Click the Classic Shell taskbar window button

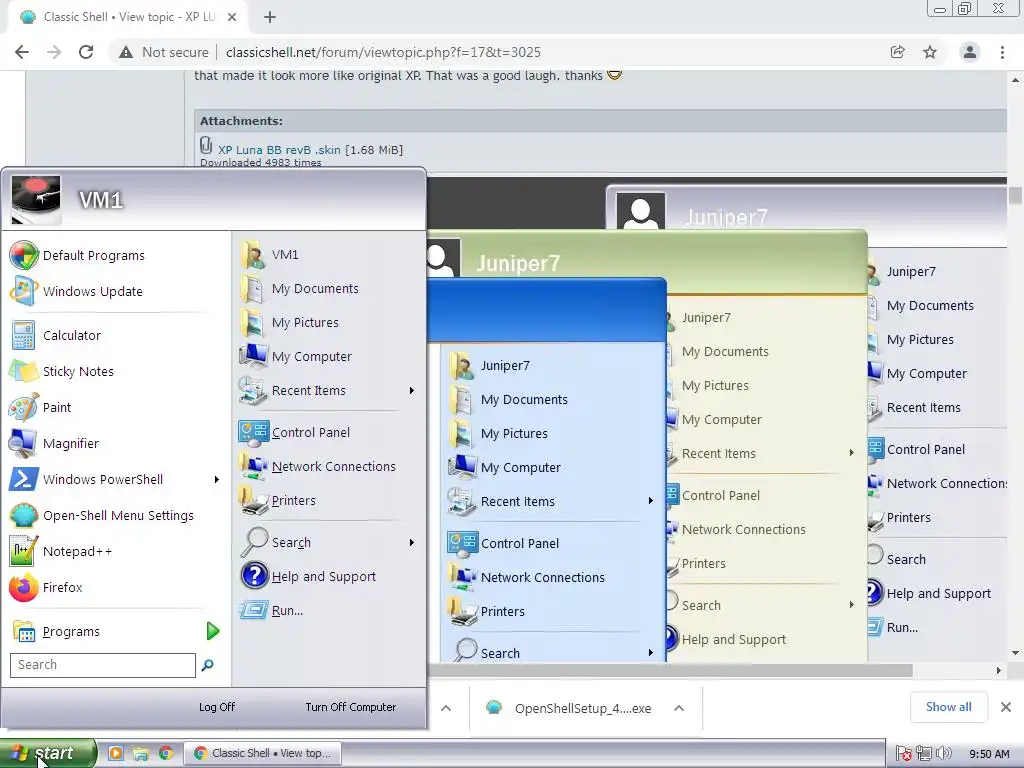click(x=261, y=753)
